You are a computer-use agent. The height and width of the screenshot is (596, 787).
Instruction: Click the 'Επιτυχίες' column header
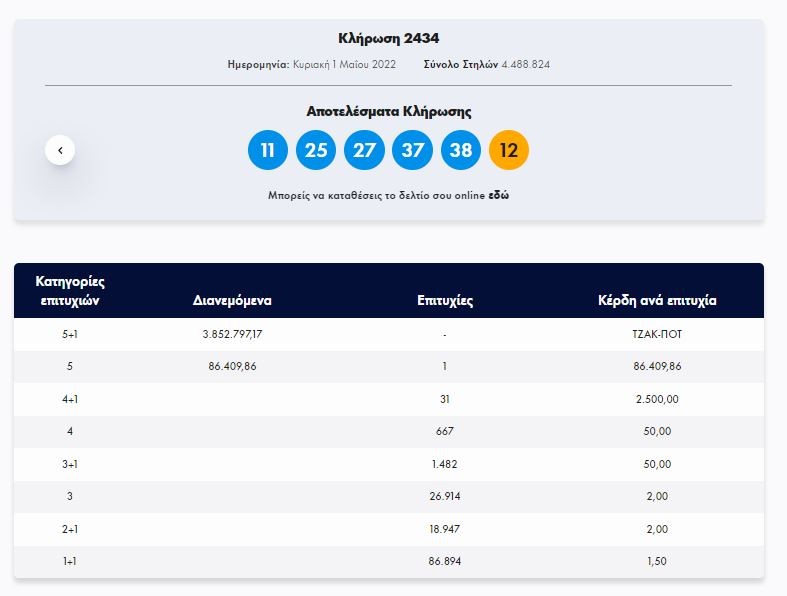coord(445,300)
